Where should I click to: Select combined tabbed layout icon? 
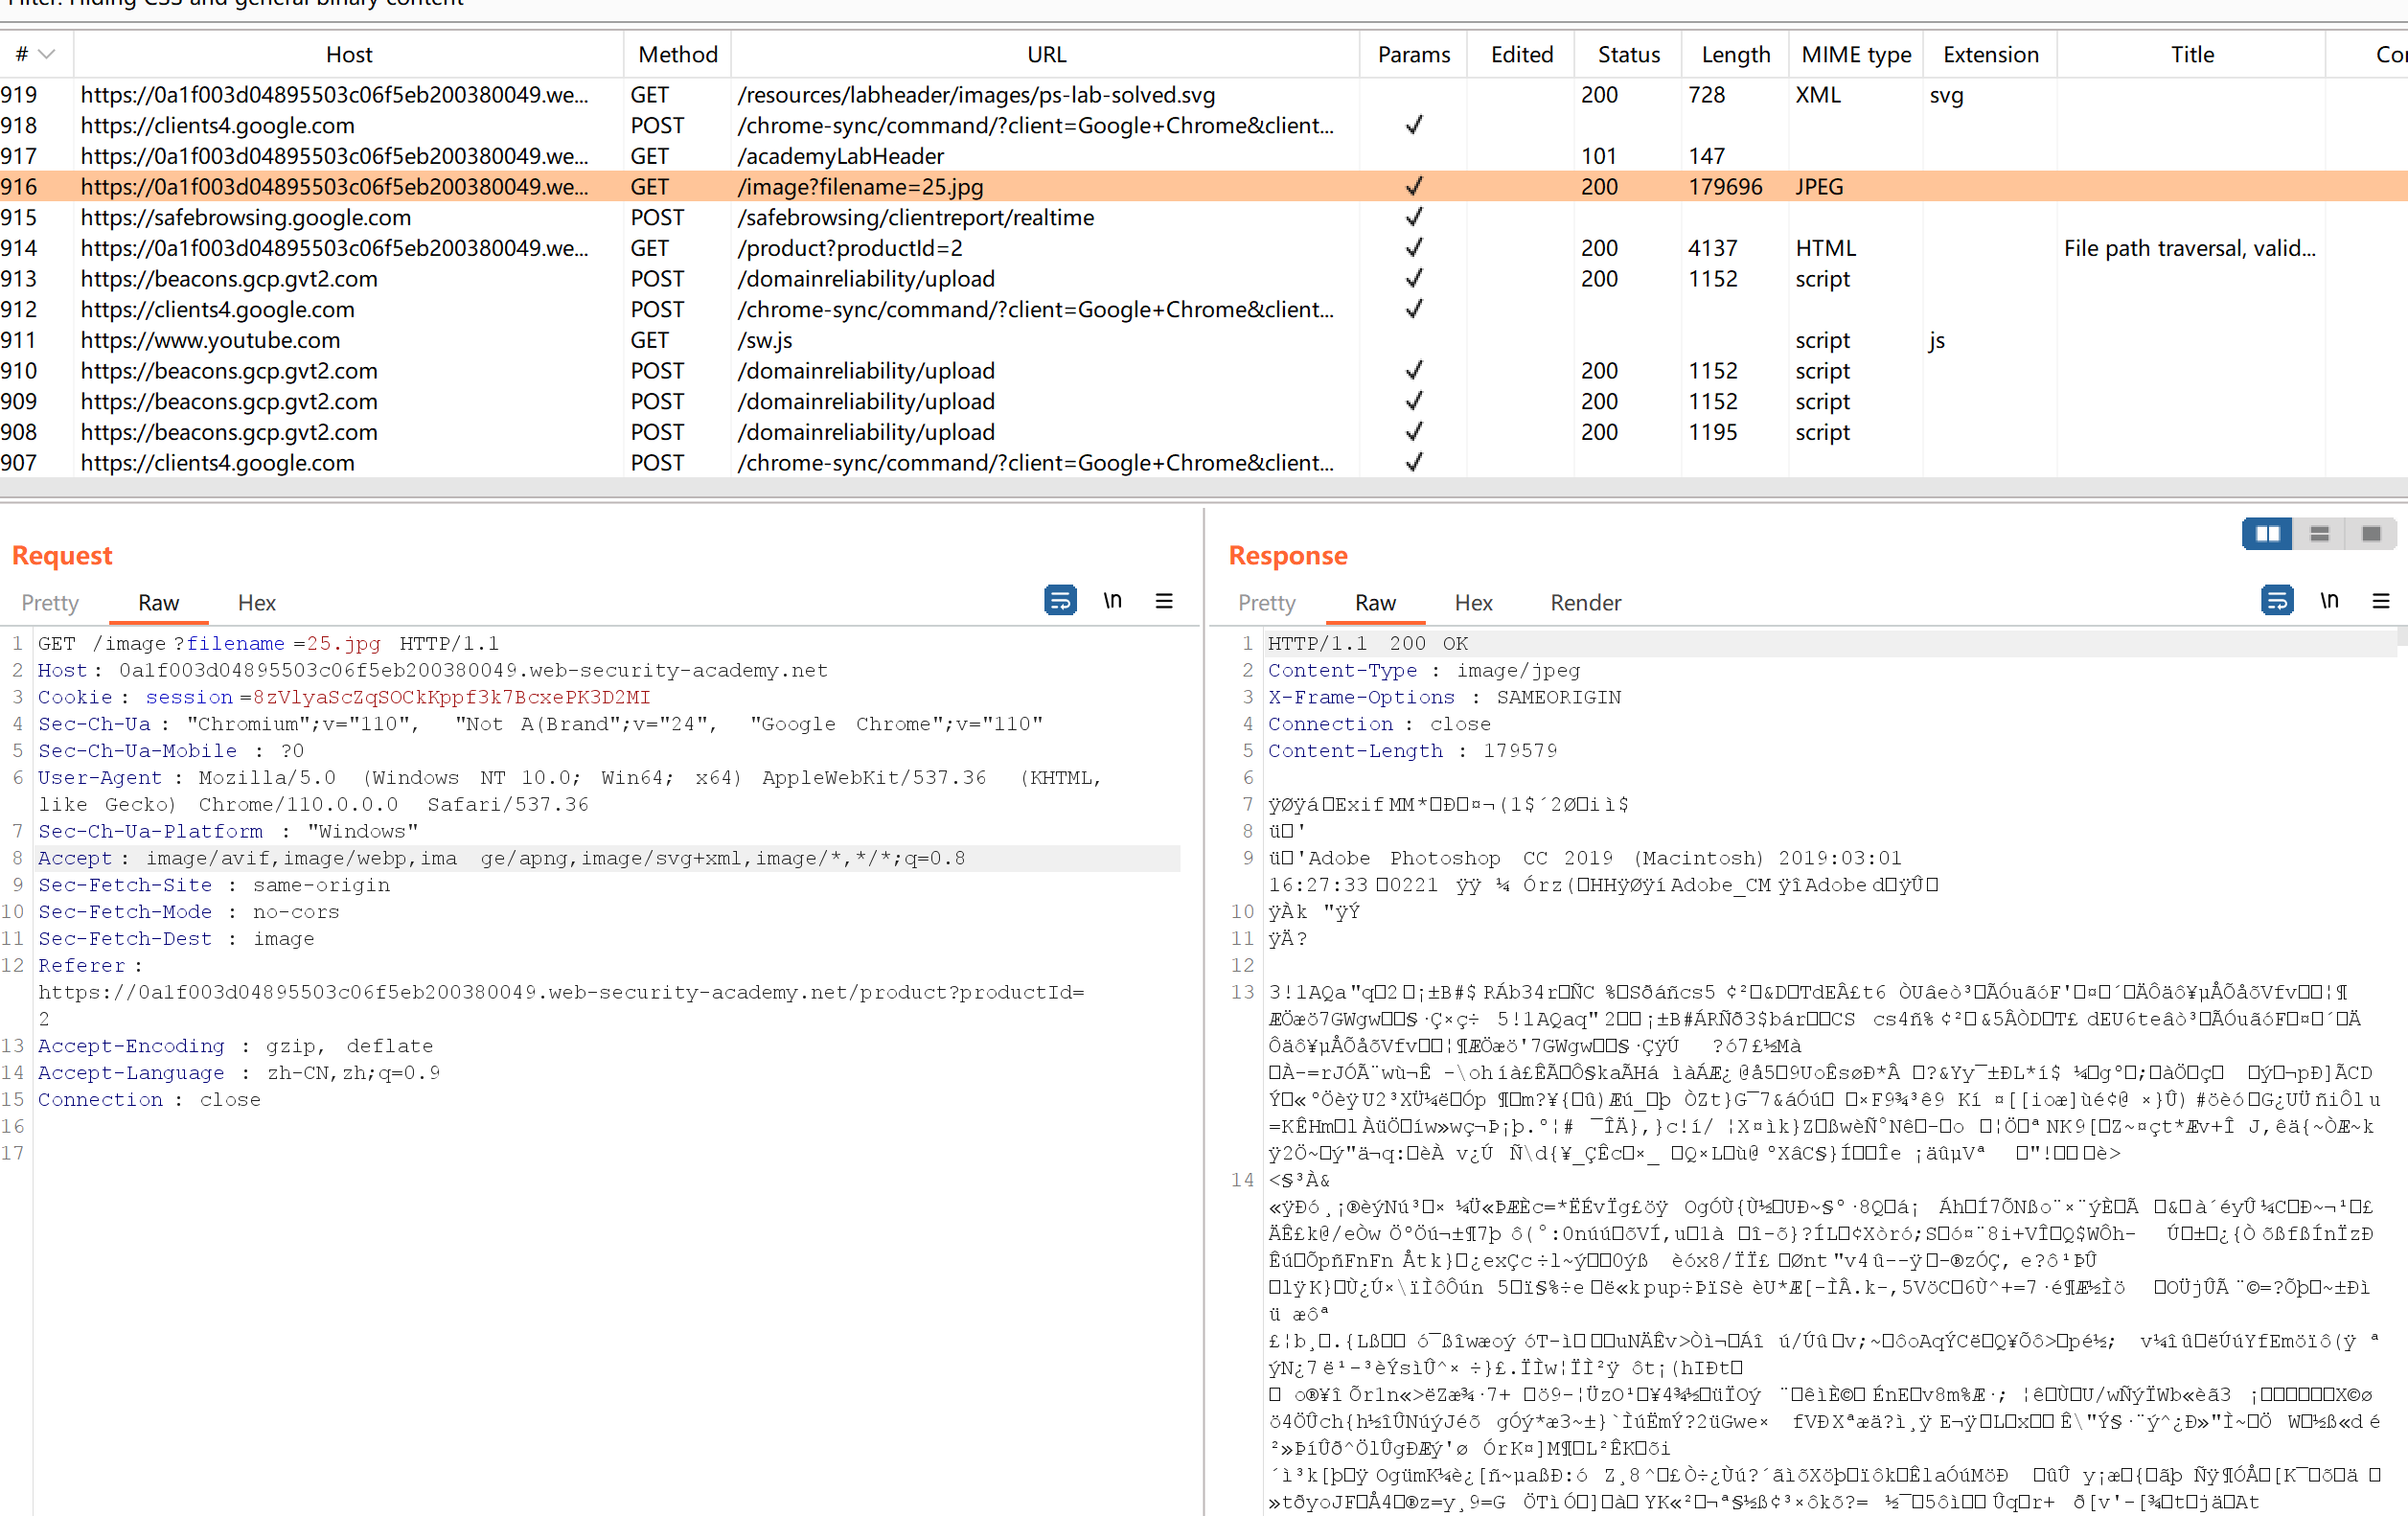pos(2370,534)
